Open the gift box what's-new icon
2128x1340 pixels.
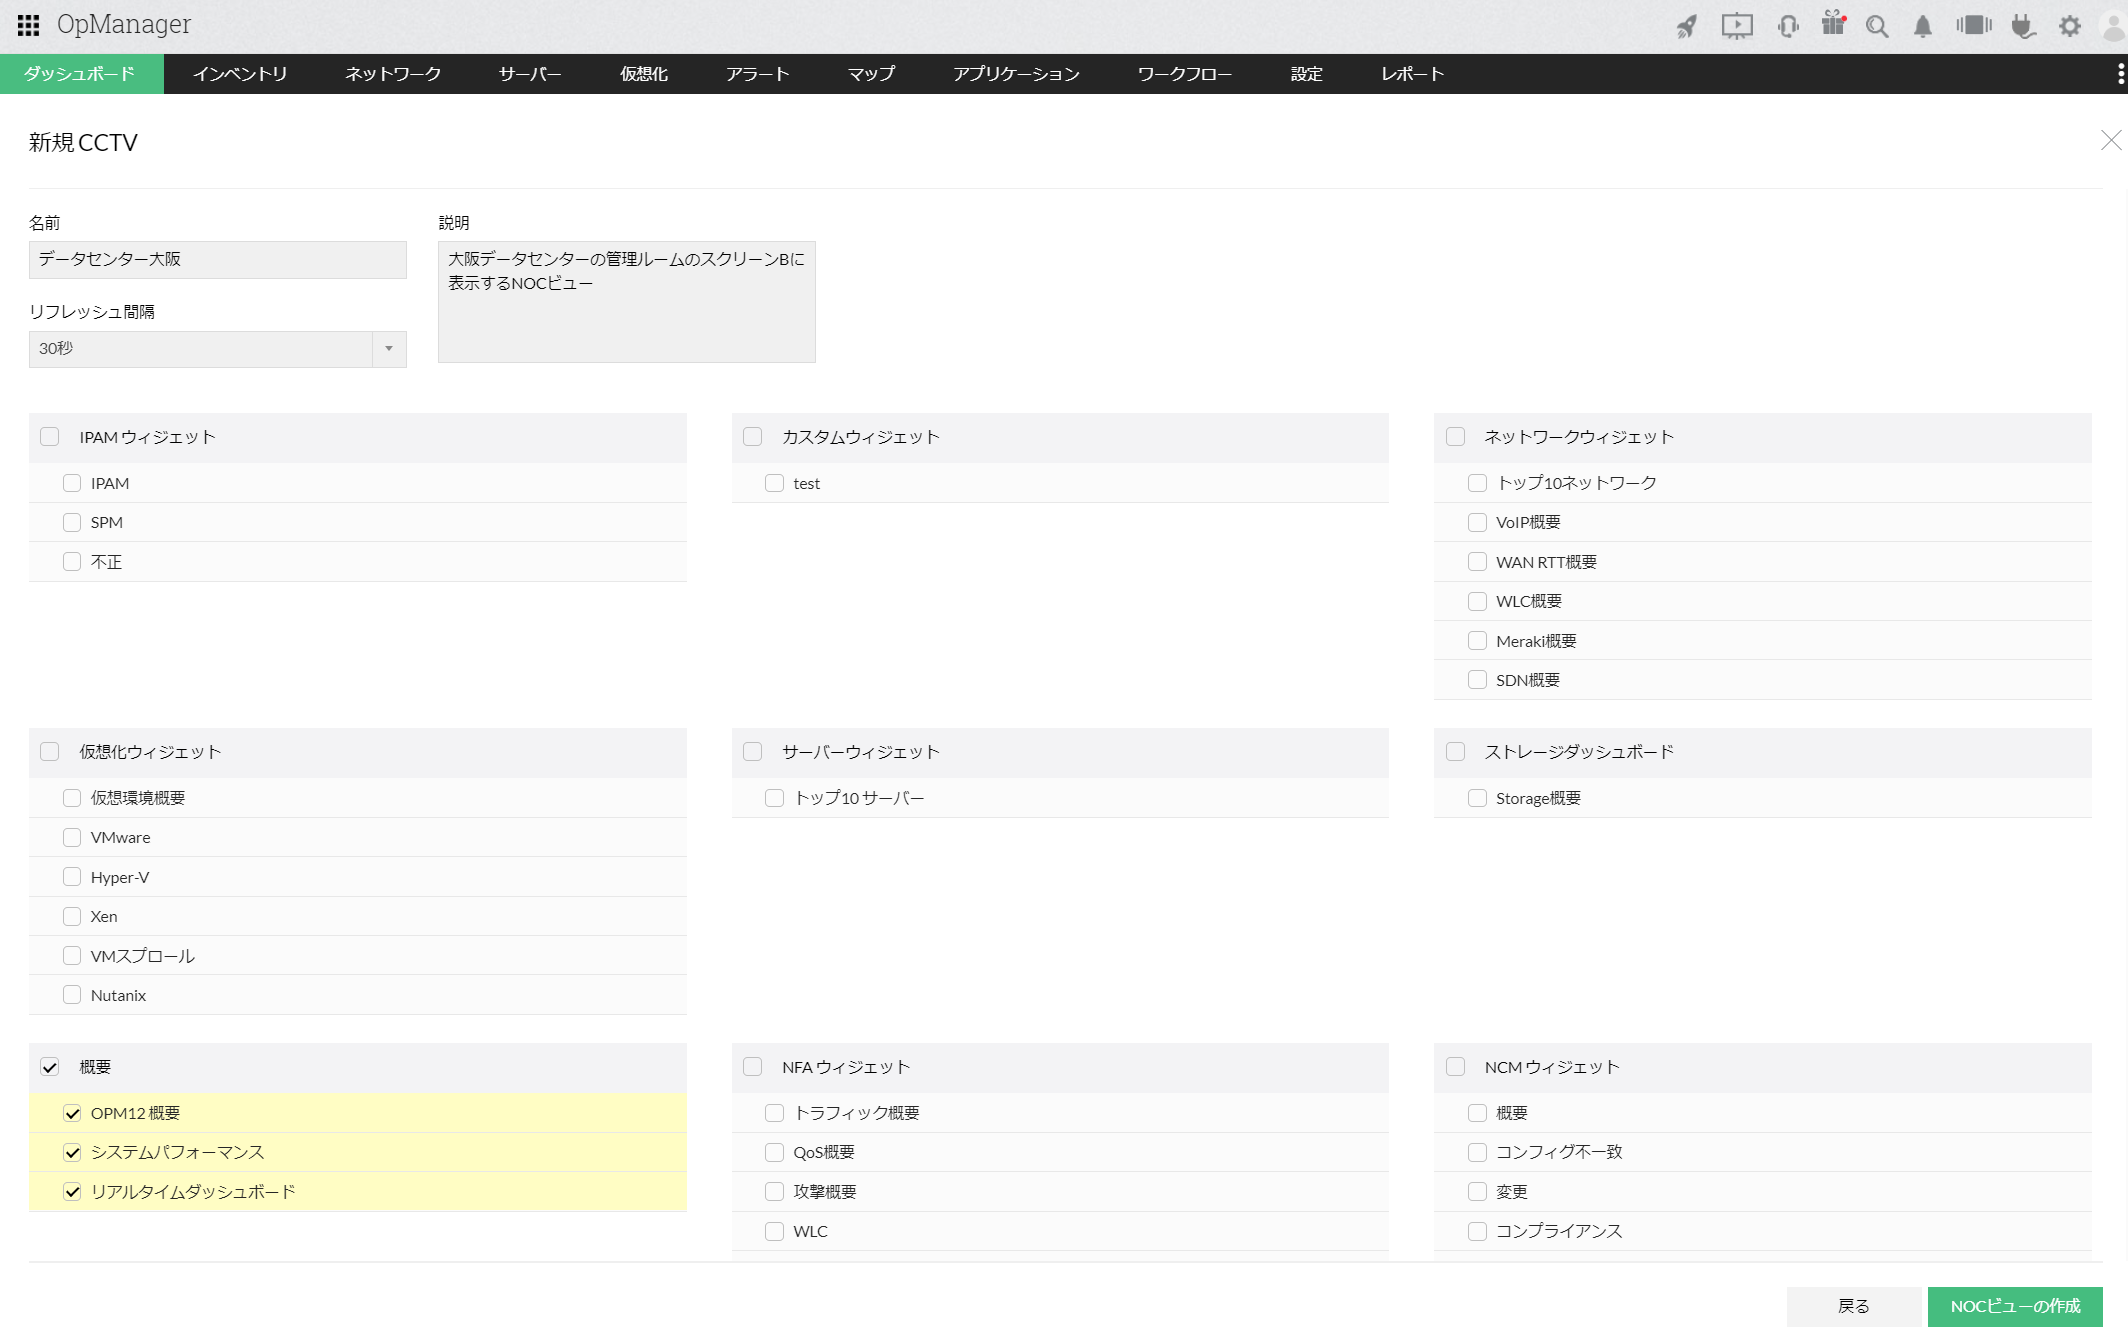coord(1832,24)
